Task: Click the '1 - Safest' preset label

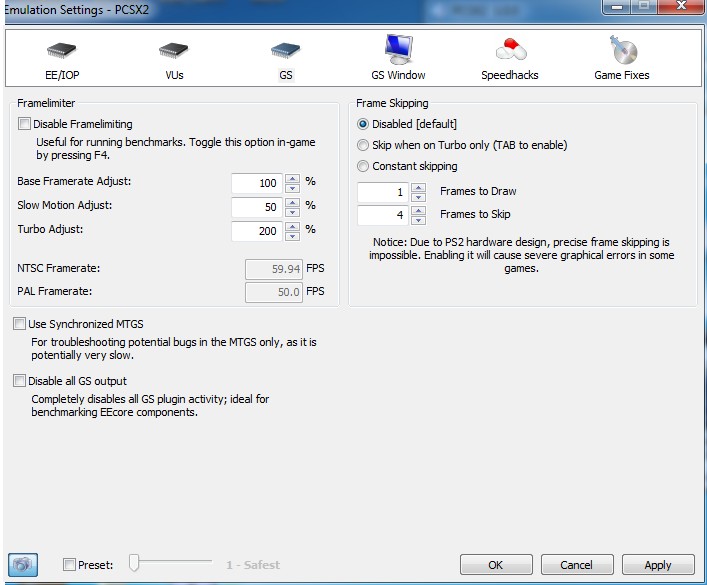Action: pos(253,565)
